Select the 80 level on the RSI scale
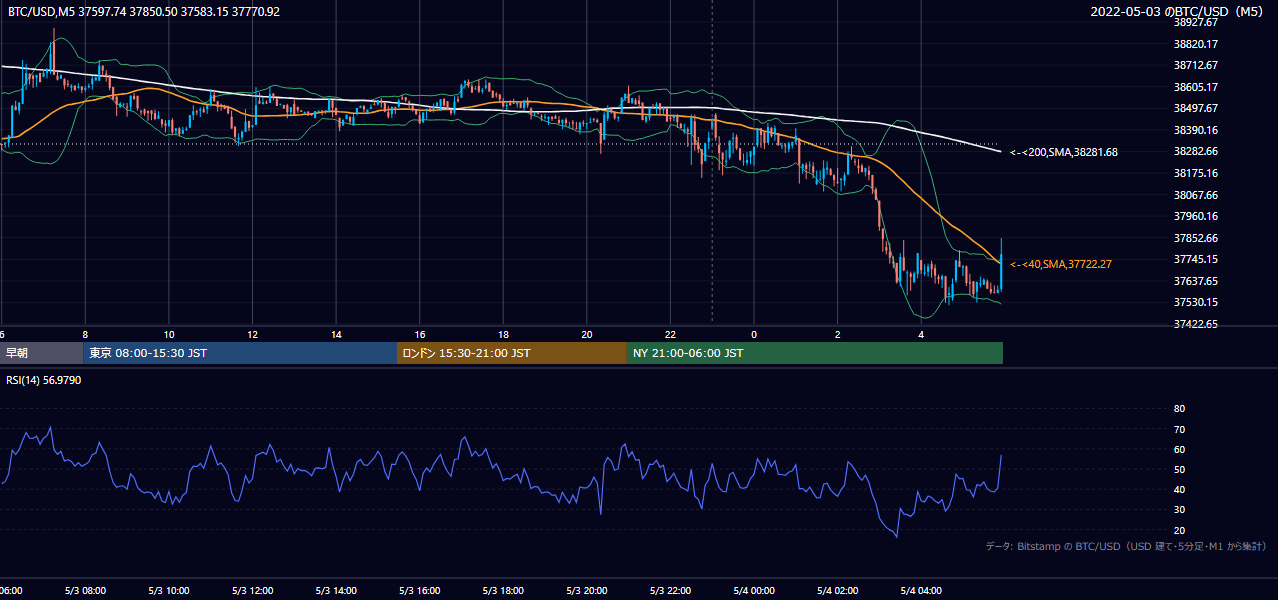 tap(1179, 409)
